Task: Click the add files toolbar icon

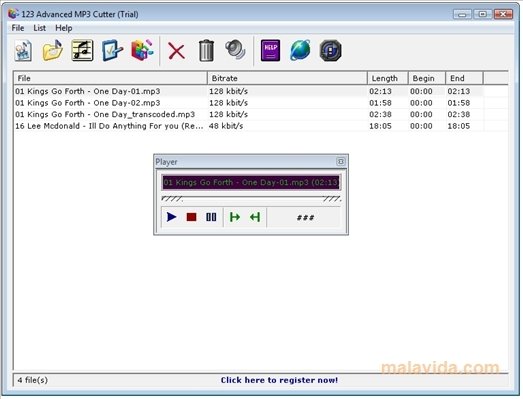Action: tap(23, 51)
